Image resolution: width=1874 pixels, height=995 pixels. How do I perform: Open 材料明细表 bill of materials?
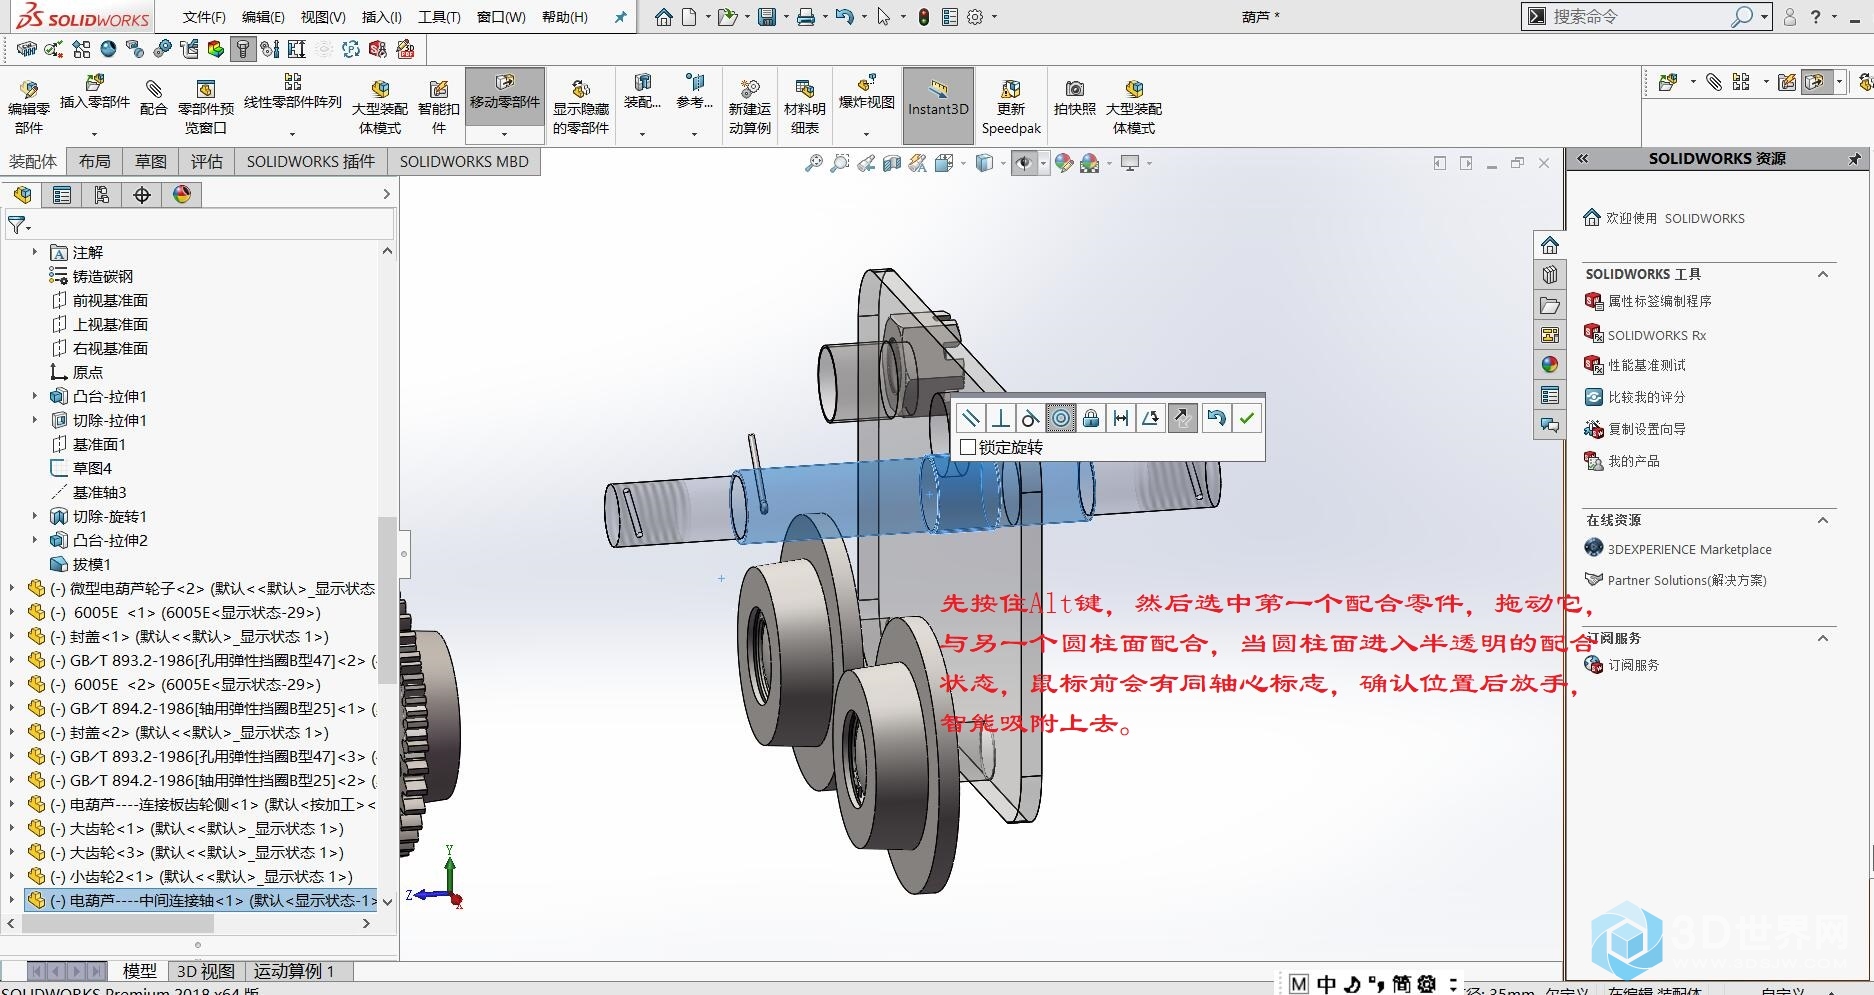point(805,107)
